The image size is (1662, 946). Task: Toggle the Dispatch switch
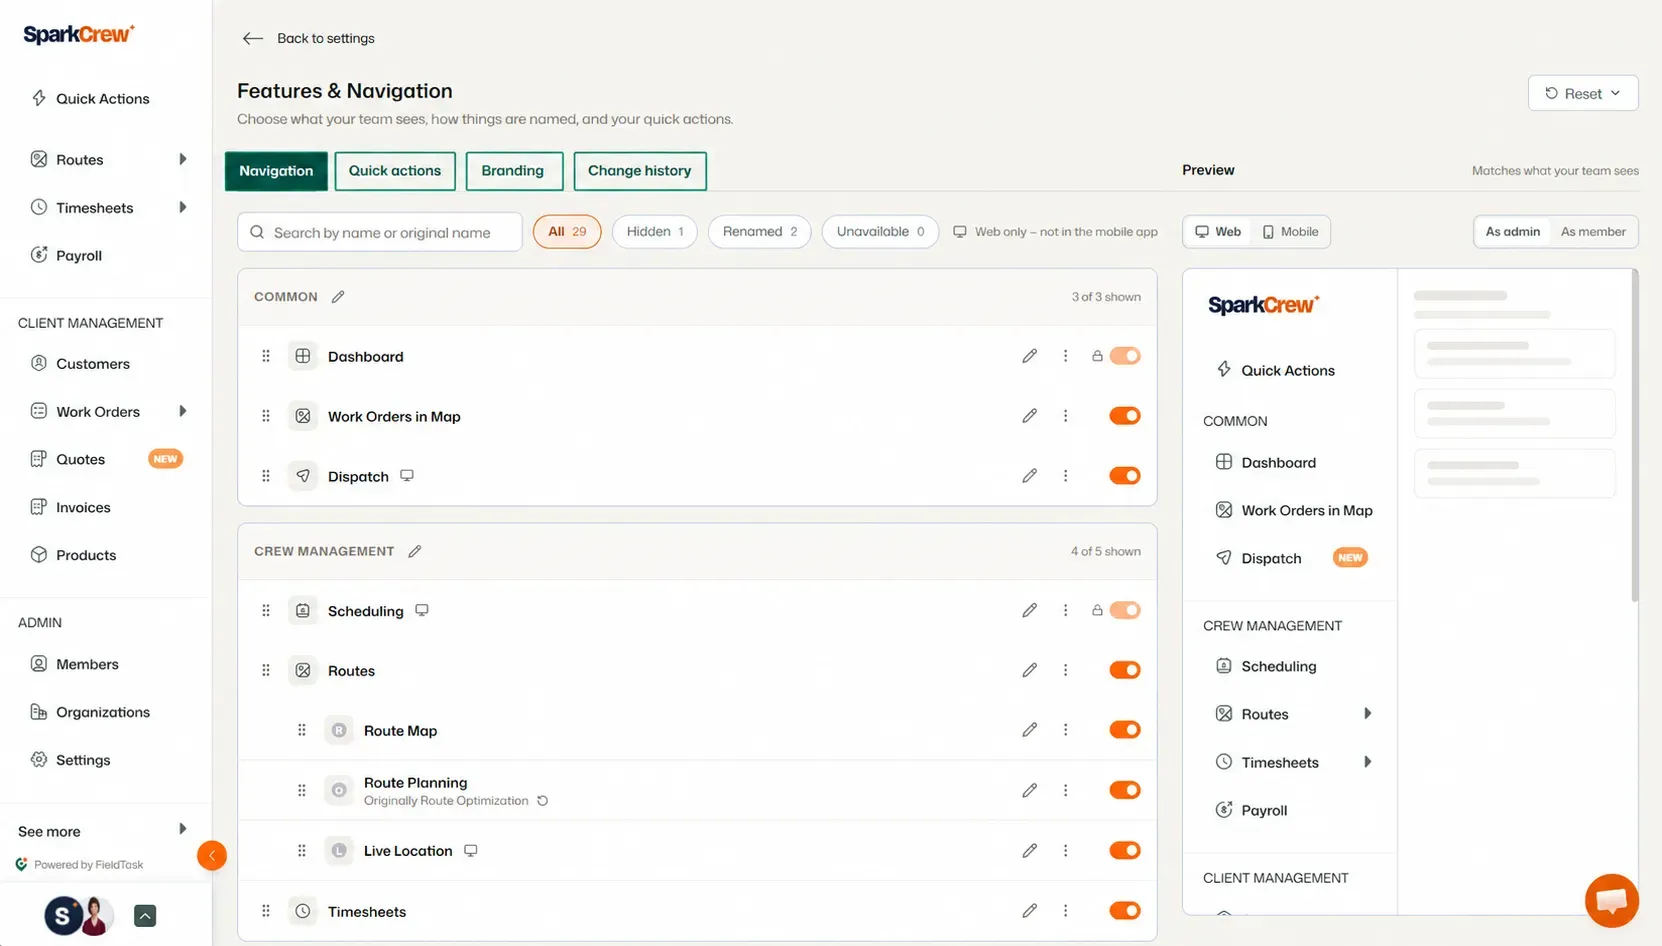[1125, 476]
